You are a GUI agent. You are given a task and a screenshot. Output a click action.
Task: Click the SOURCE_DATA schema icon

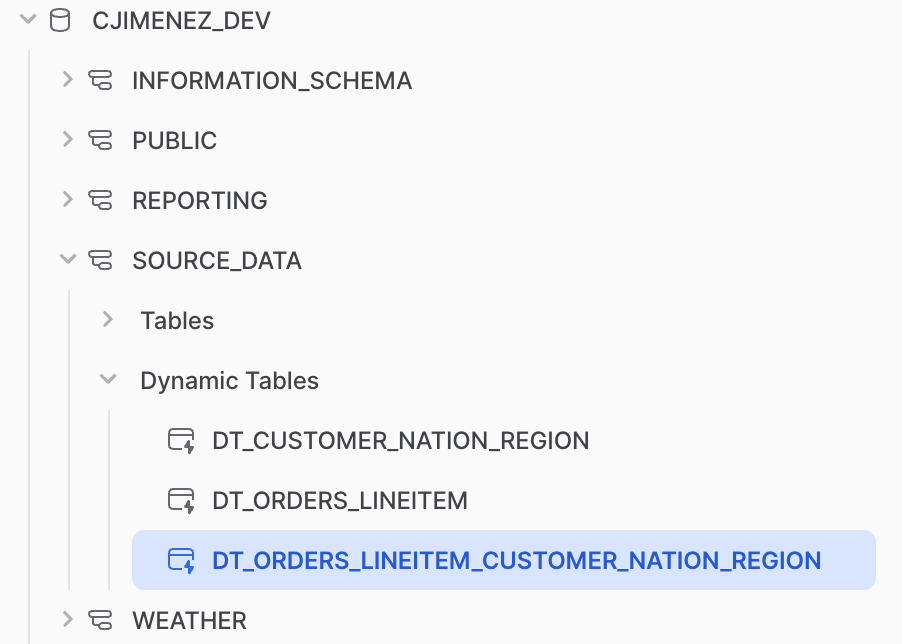pyautogui.click(x=100, y=260)
